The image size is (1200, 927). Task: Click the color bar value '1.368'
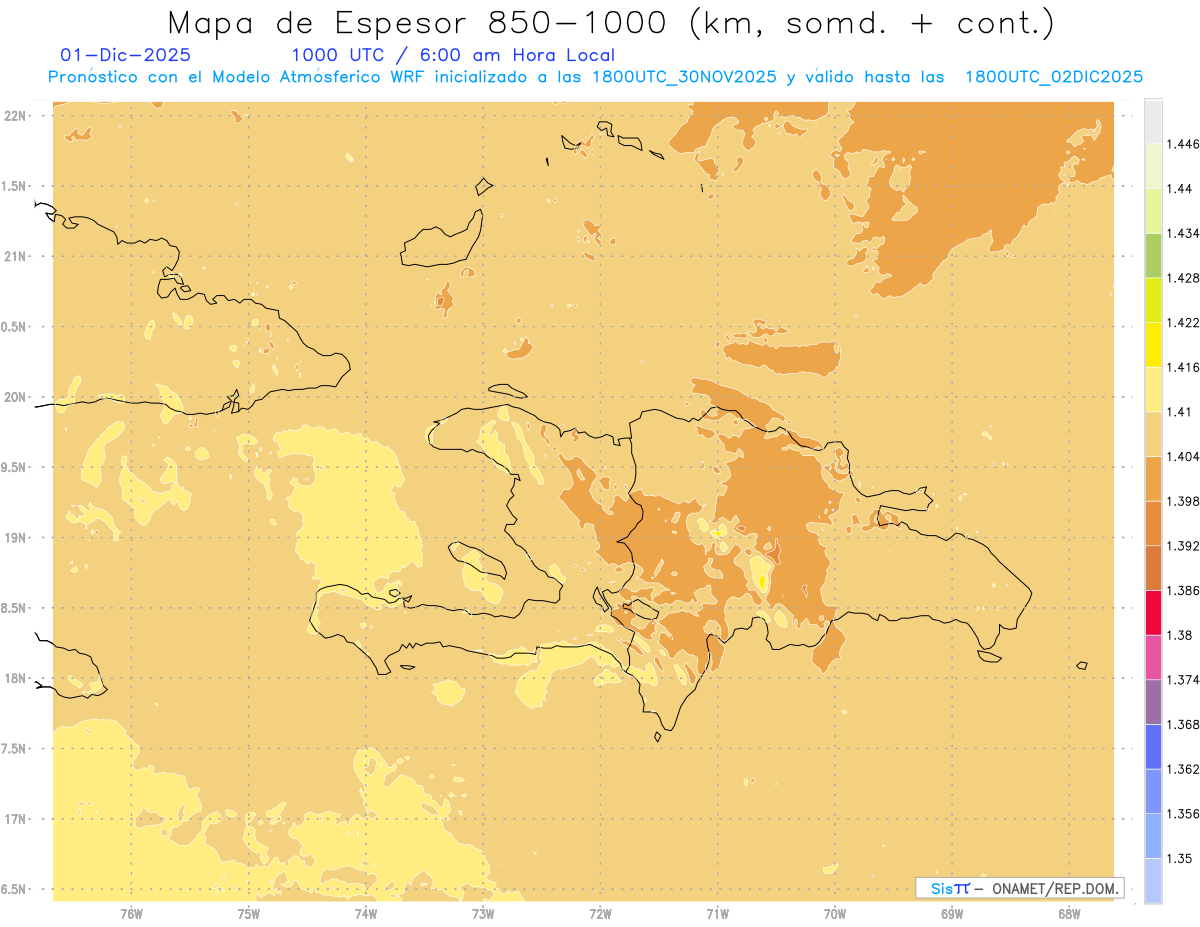point(1182,724)
